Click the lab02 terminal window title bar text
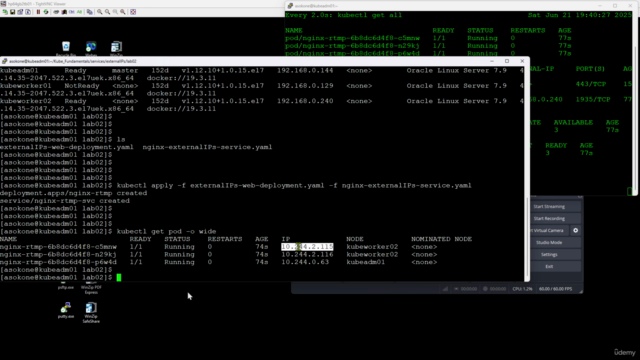 (73, 61)
